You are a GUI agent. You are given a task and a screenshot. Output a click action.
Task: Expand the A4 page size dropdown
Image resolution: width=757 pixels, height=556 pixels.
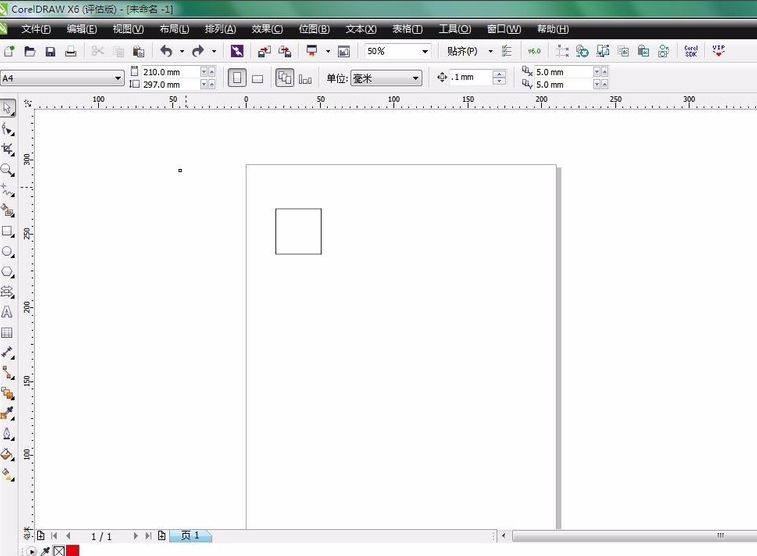point(117,78)
